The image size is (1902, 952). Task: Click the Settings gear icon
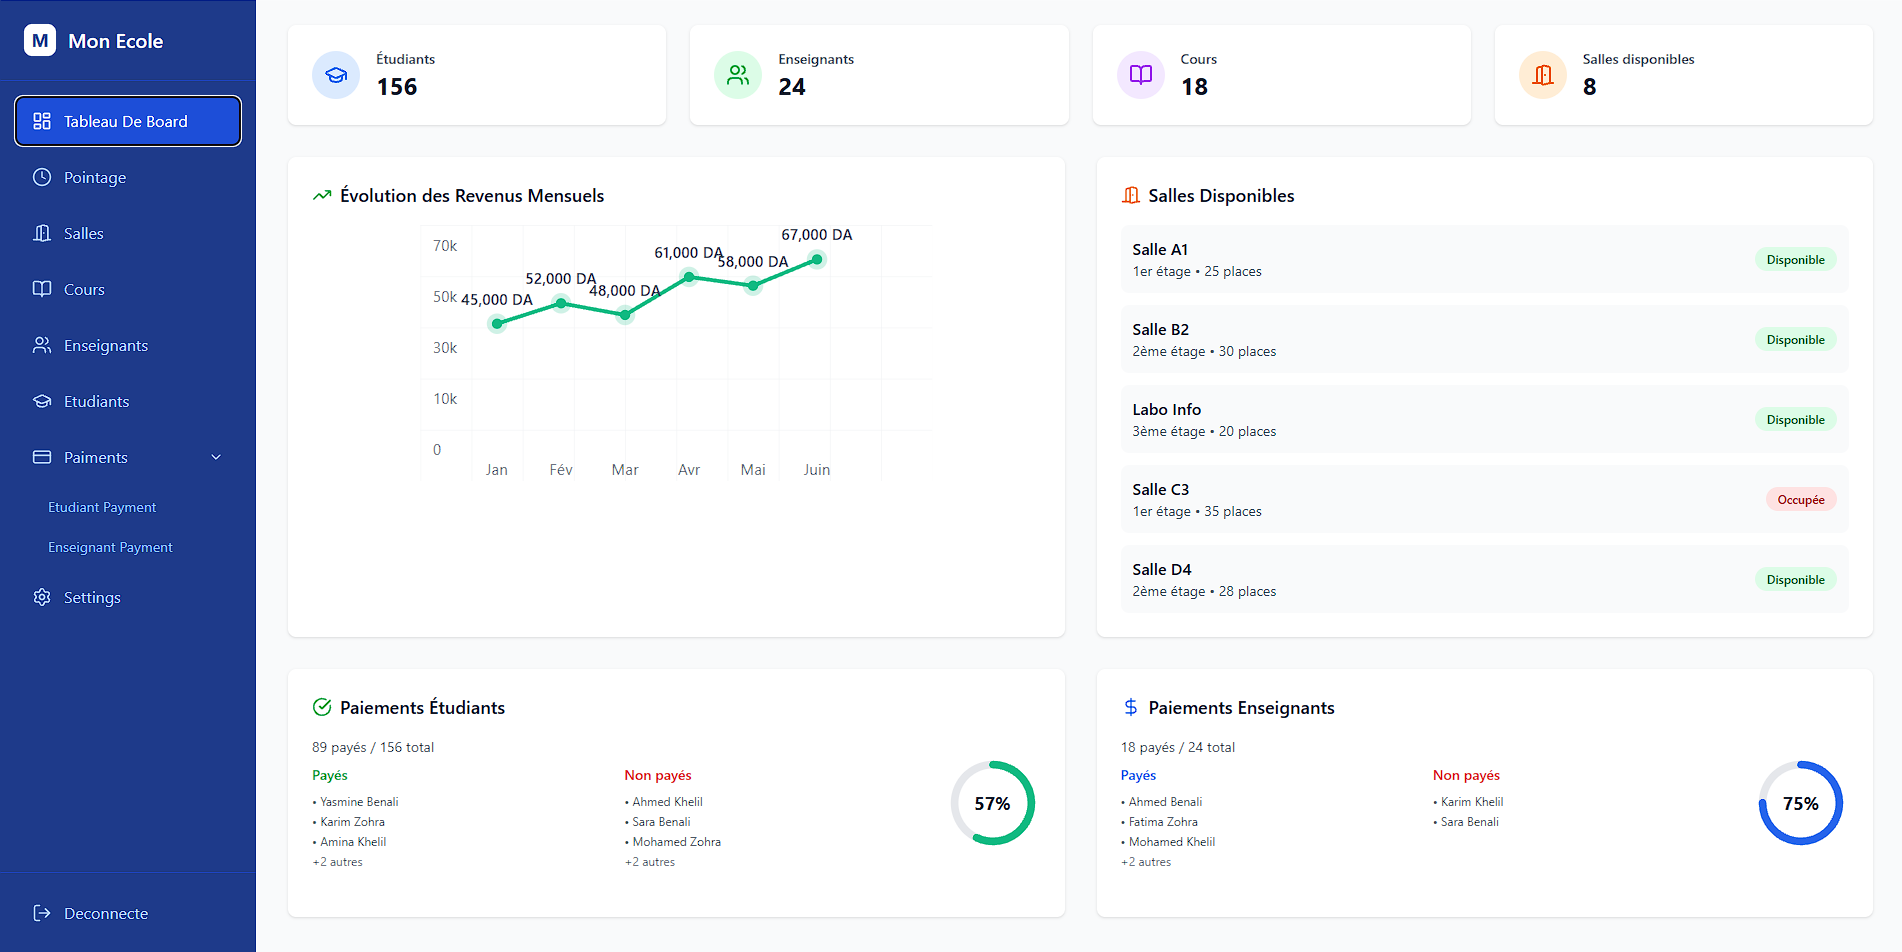click(x=42, y=597)
